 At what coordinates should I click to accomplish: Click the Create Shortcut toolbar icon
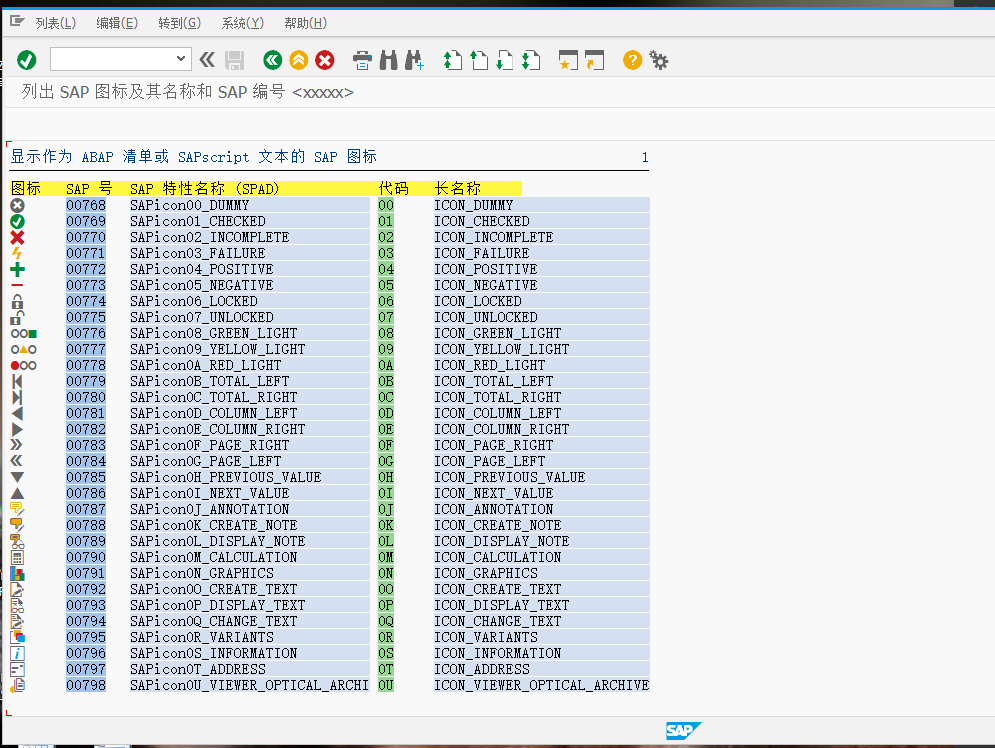tap(568, 60)
